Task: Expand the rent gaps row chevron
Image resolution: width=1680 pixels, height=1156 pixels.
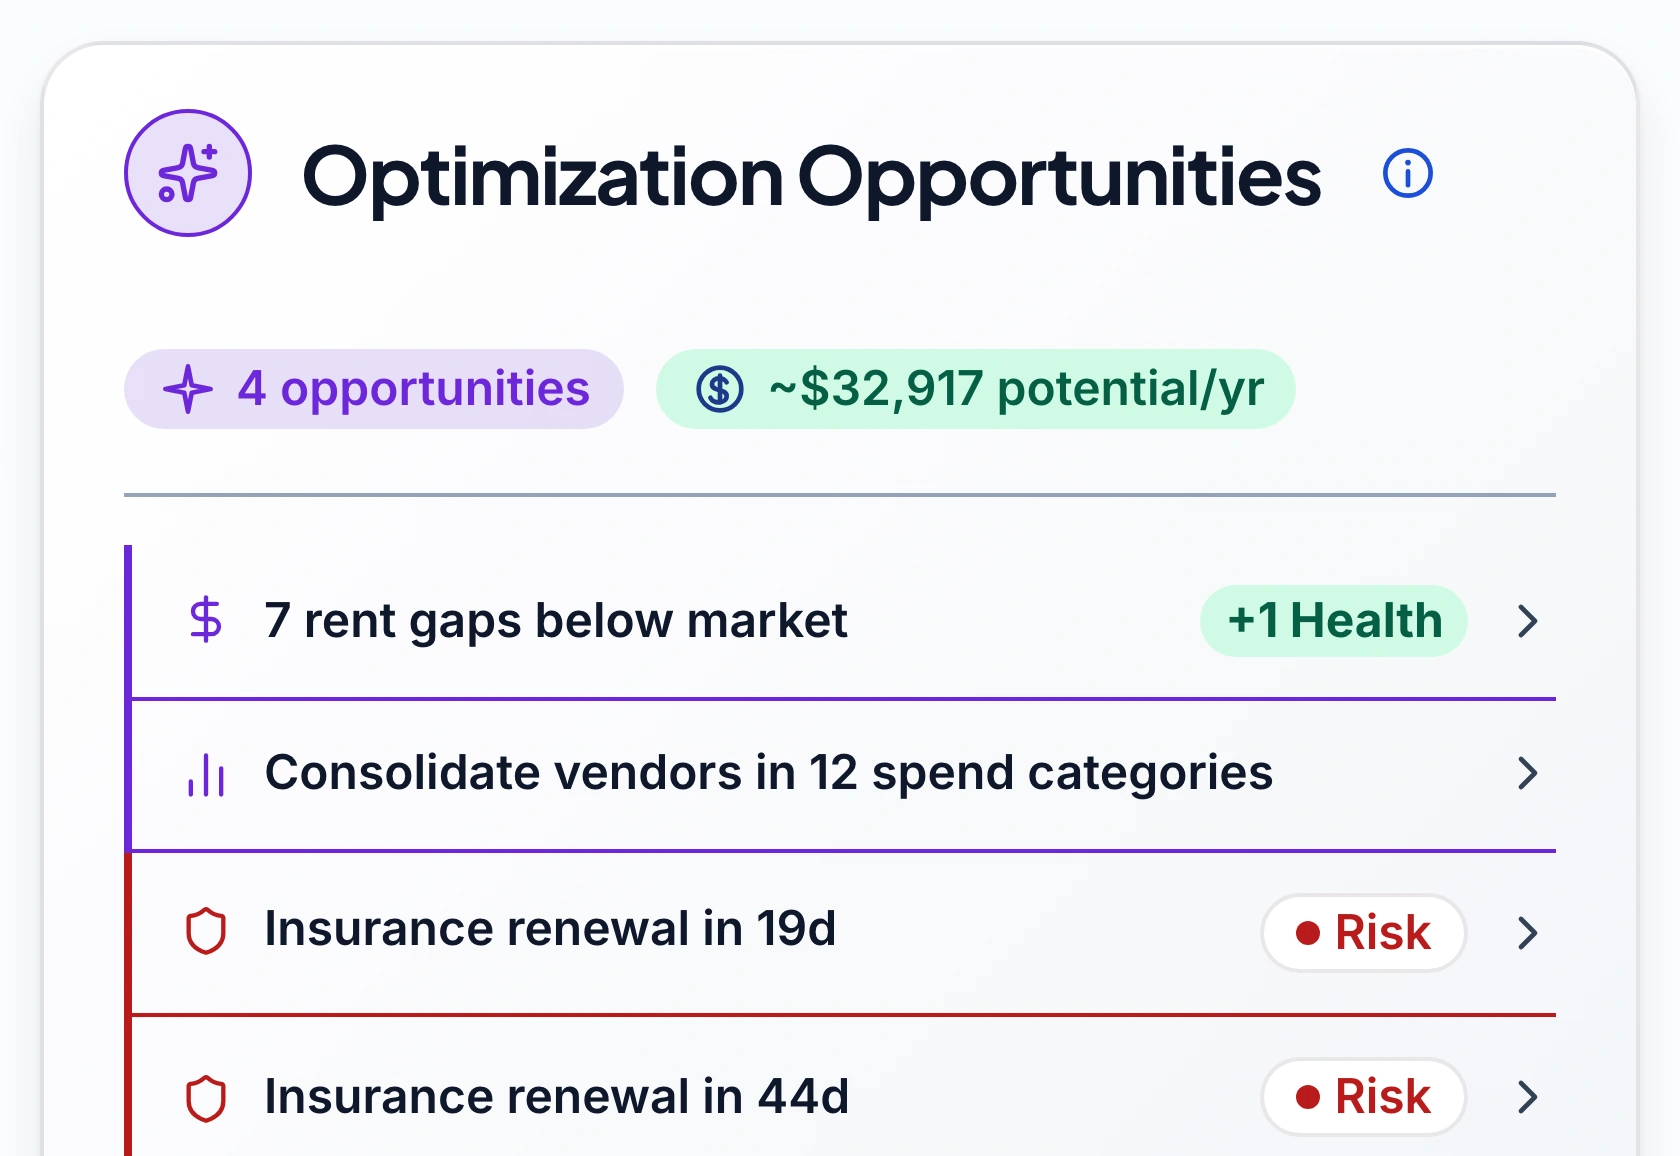Action: [1527, 621]
